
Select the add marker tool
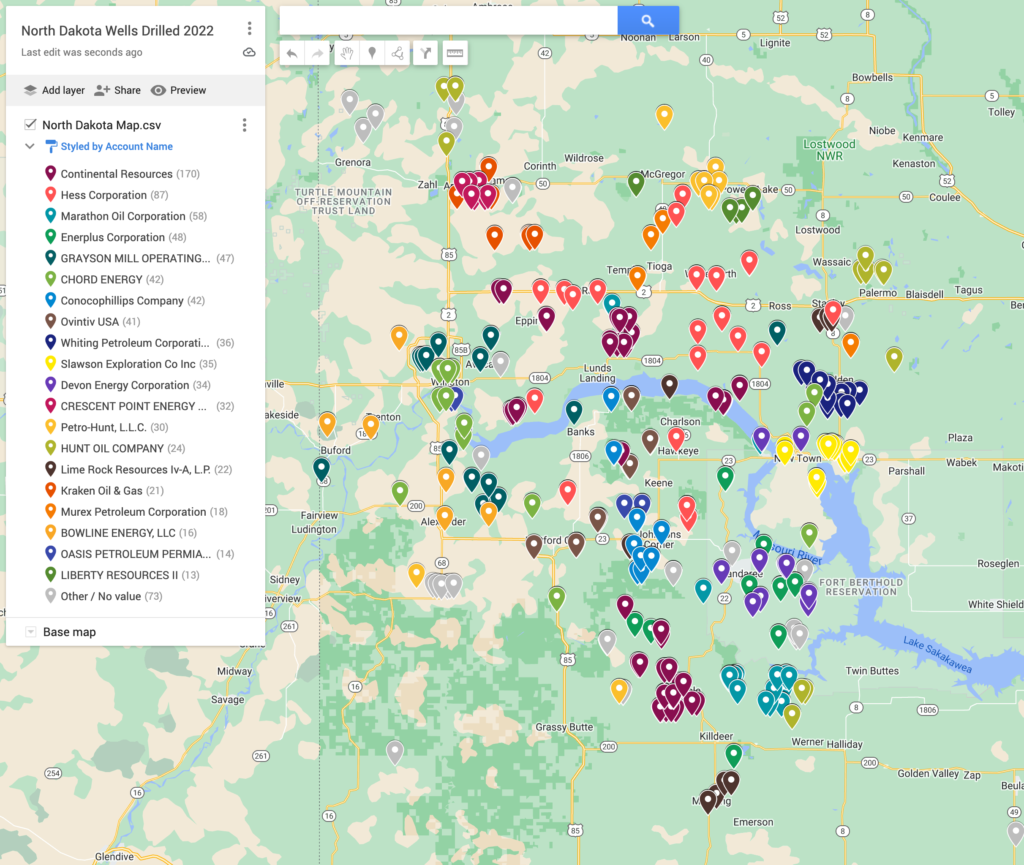372,54
